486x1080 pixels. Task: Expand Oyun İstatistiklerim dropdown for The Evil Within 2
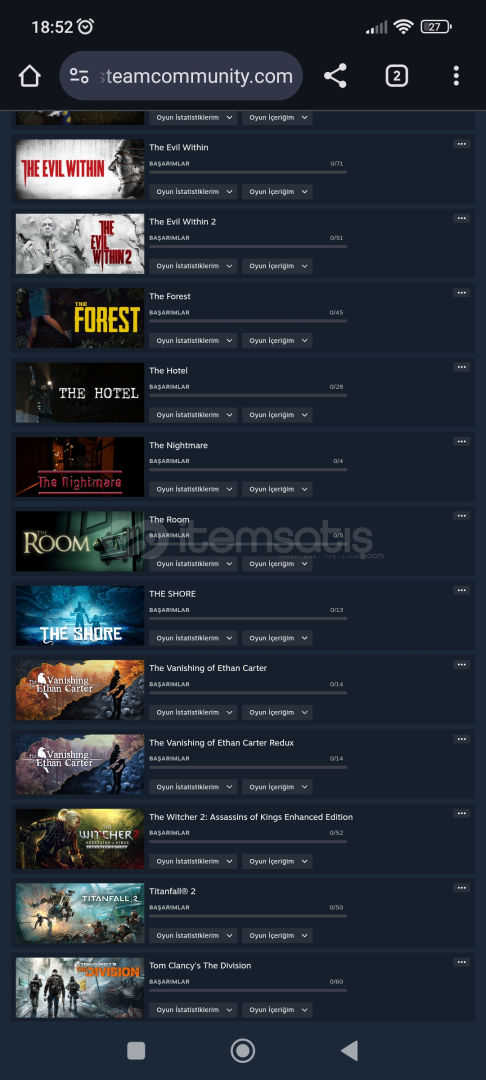pyautogui.click(x=193, y=266)
